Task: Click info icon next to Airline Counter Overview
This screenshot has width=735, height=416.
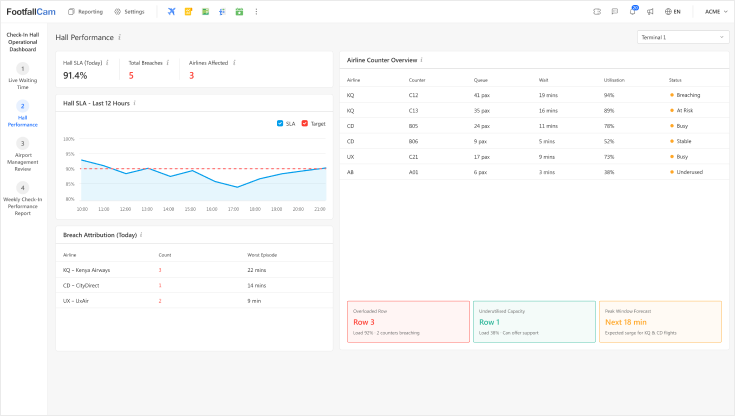Action: pyautogui.click(x=421, y=60)
